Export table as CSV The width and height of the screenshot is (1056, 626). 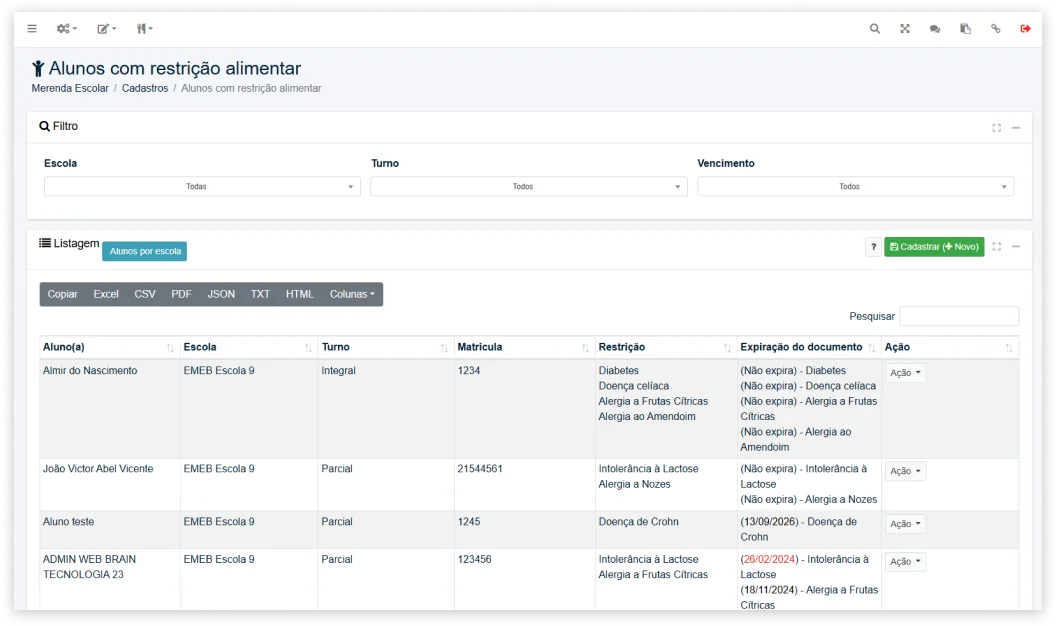click(145, 294)
